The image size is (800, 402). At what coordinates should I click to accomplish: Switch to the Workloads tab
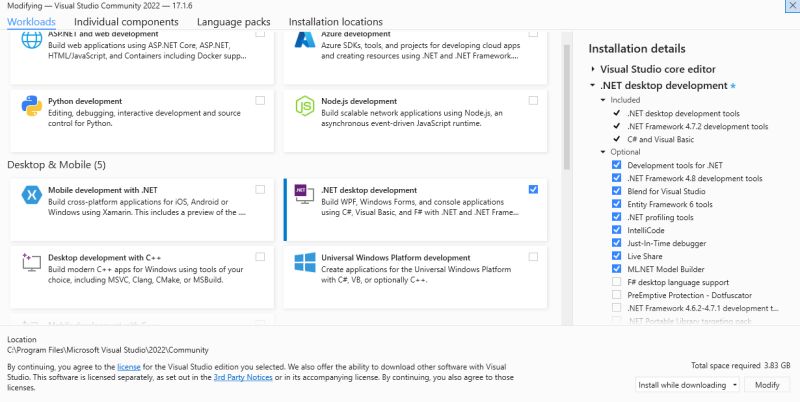31,22
